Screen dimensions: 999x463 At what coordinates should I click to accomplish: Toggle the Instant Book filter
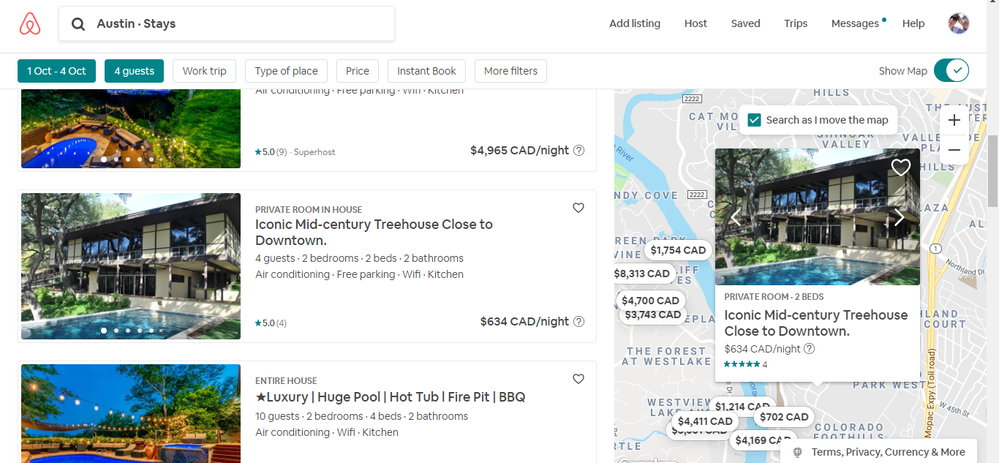pyautogui.click(x=426, y=71)
